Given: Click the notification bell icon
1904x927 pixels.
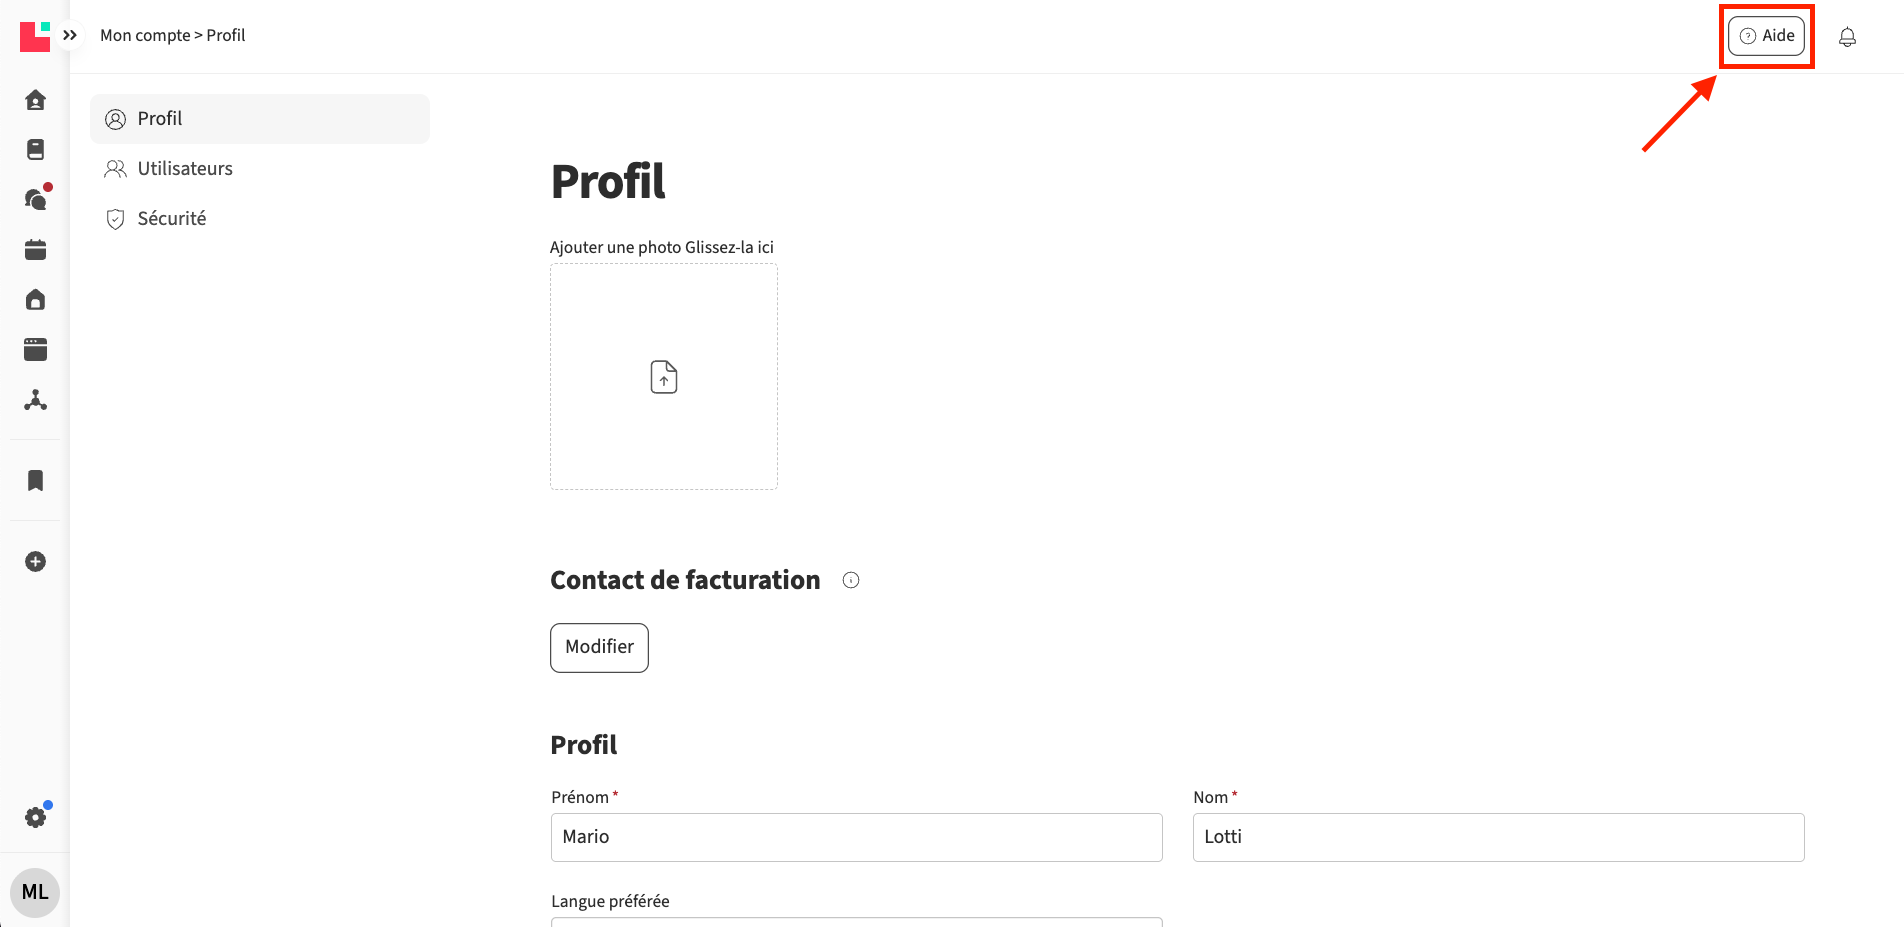Looking at the screenshot, I should click(x=1847, y=37).
